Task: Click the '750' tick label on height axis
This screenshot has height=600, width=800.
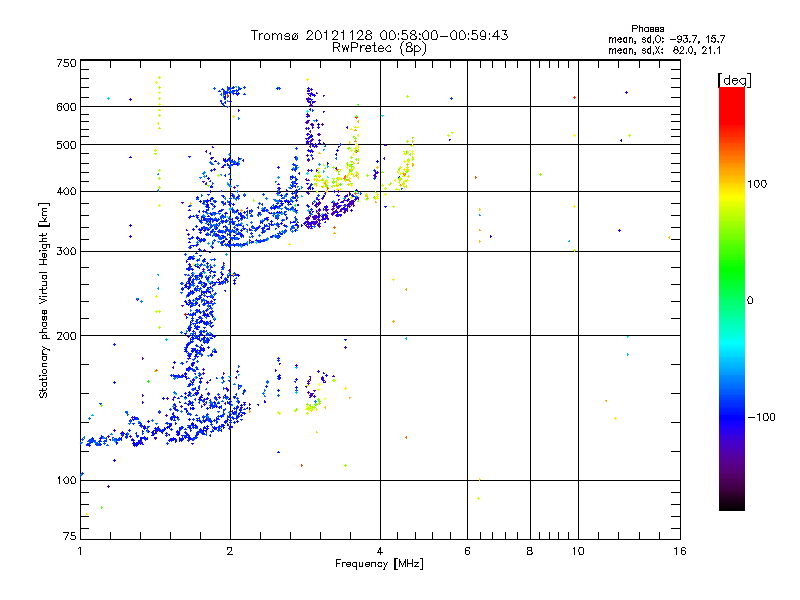Action: (66, 63)
